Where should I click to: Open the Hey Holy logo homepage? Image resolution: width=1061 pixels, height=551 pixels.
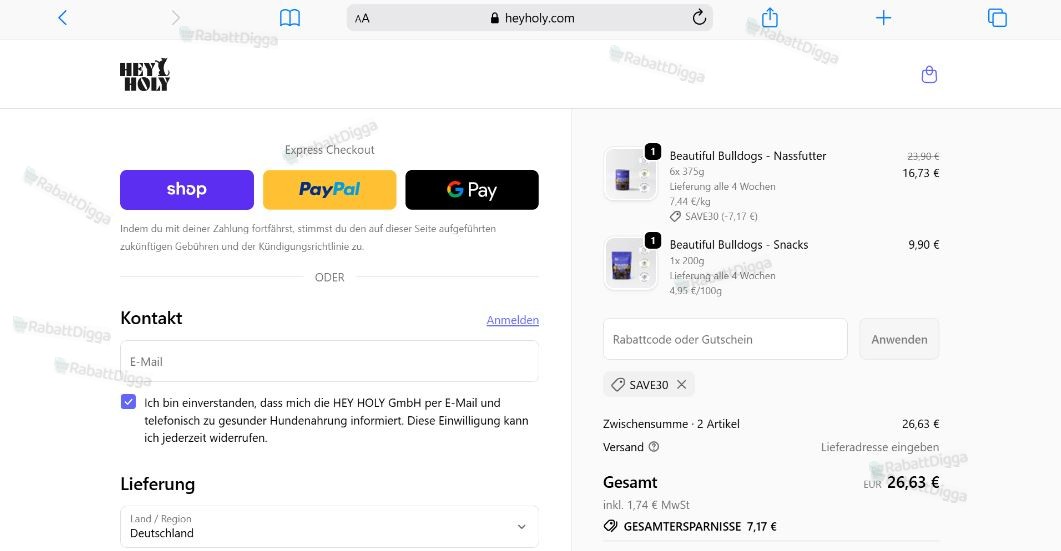145,74
